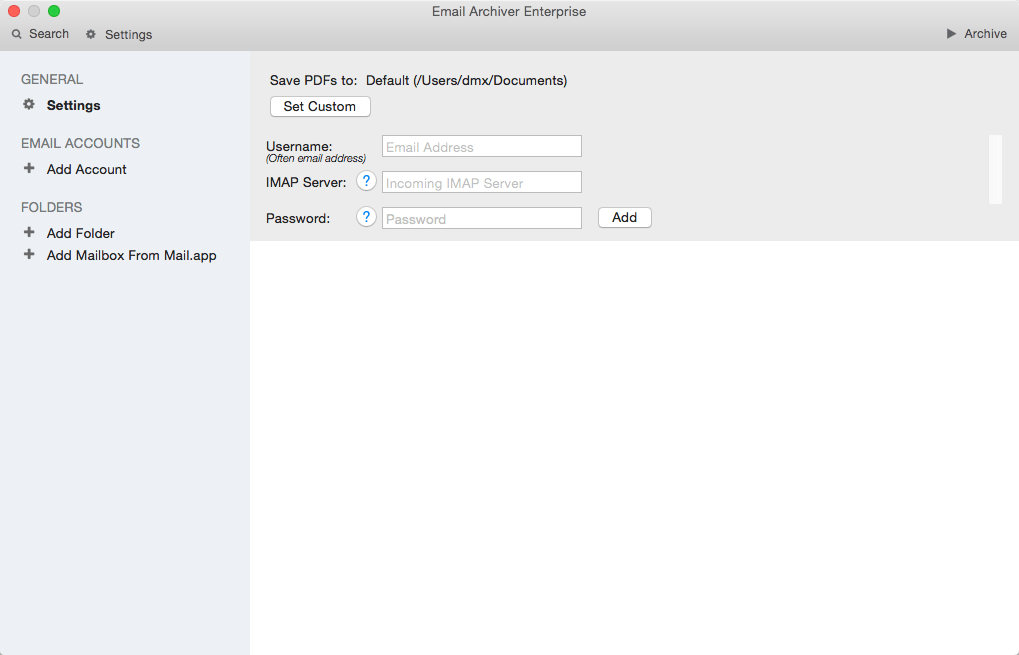Viewport: 1019px width, 655px height.
Task: Focus the Password input field
Action: [x=482, y=218]
